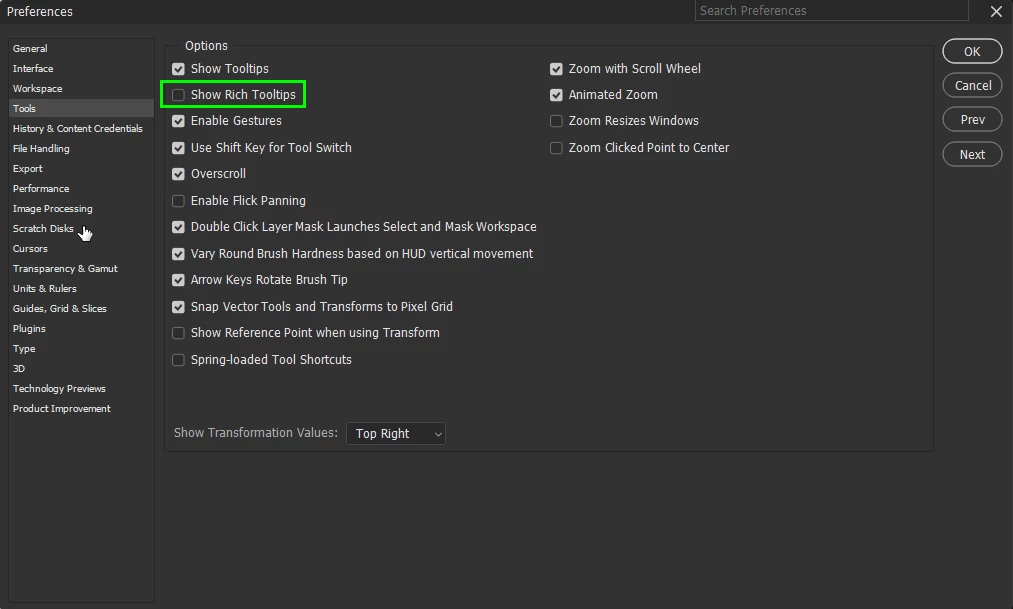
Task: Enable Show Reference Point when using Transform
Action: click(x=178, y=333)
